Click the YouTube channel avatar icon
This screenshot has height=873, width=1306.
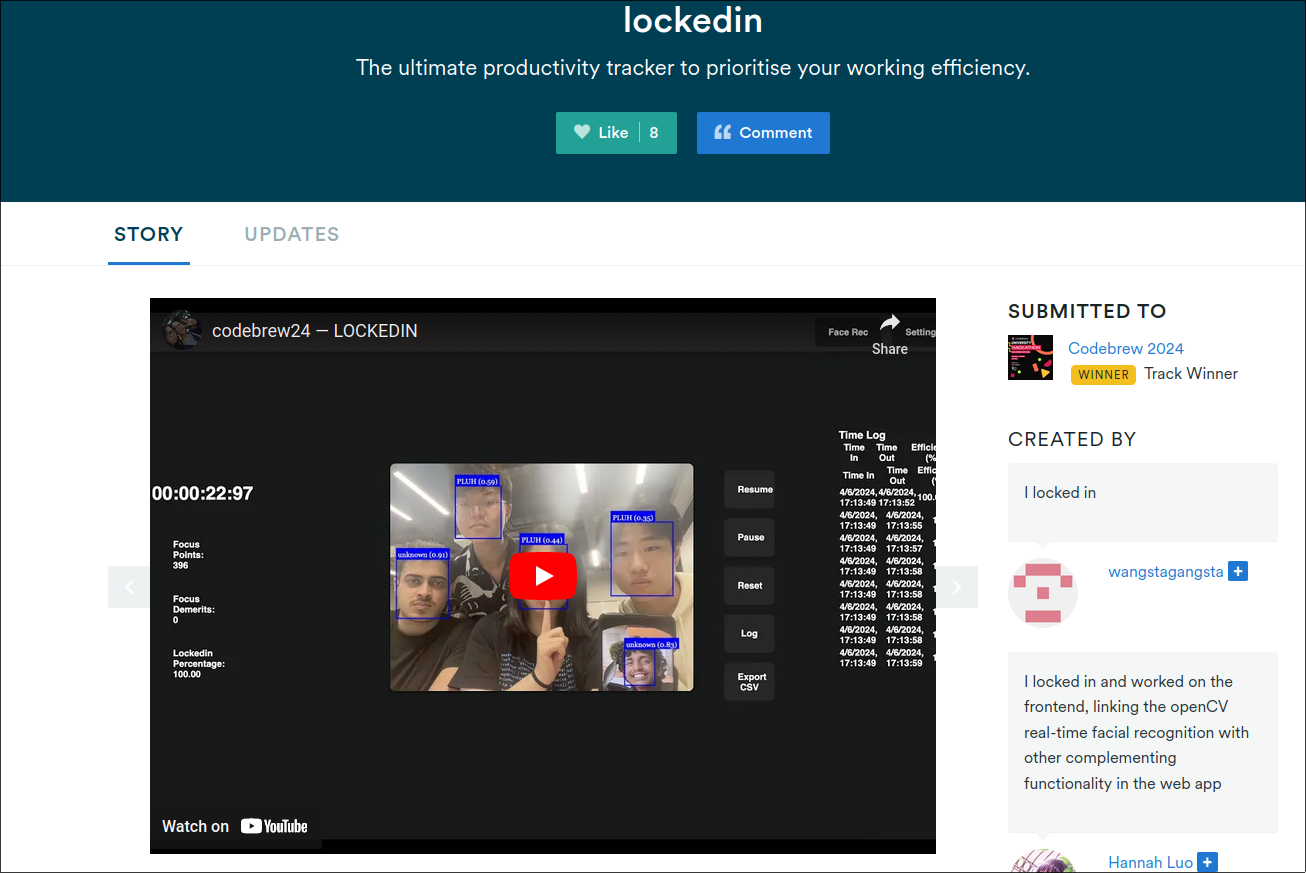pyautogui.click(x=183, y=330)
